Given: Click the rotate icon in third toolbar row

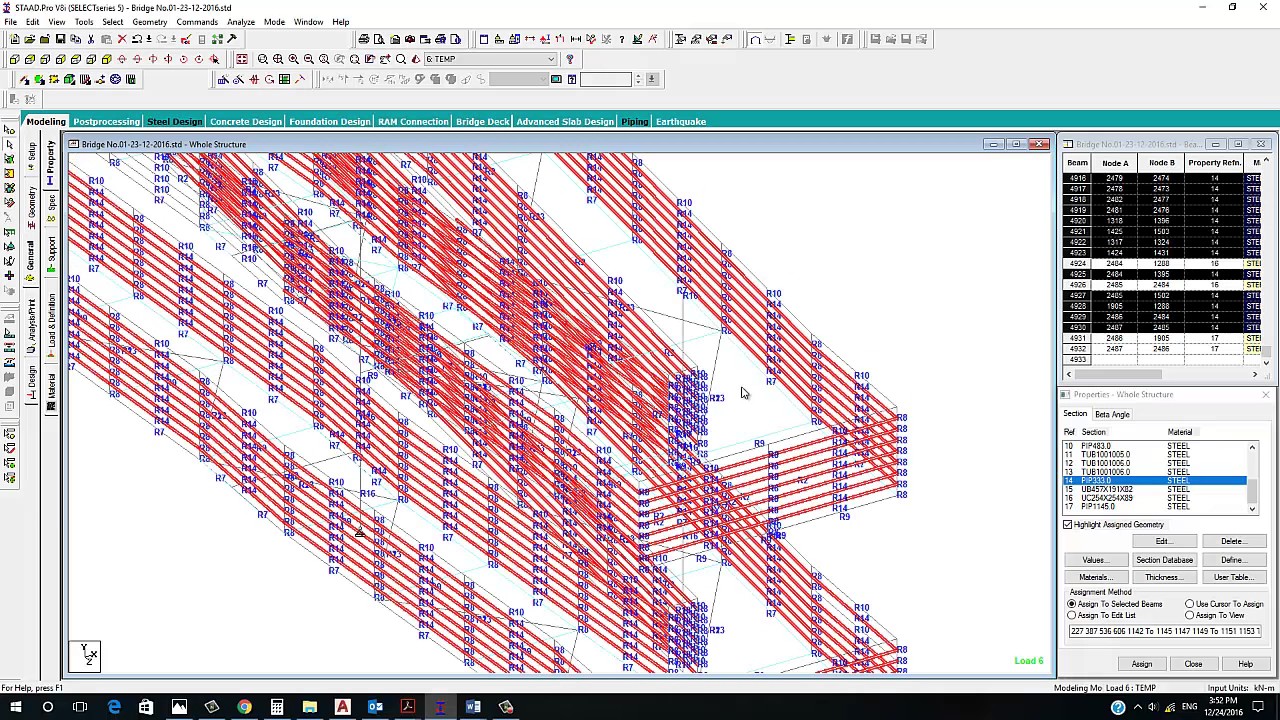Looking at the screenshot, I should (270, 79).
